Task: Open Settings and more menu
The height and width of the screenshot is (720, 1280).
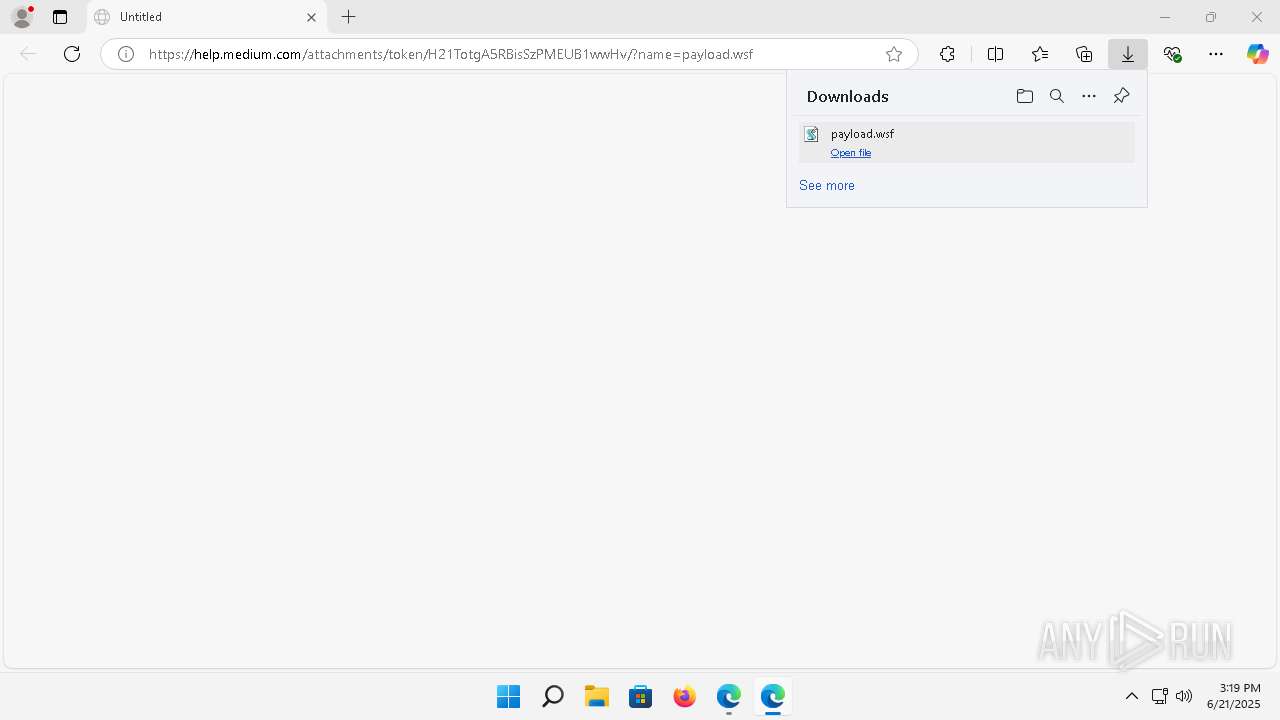Action: point(1216,54)
